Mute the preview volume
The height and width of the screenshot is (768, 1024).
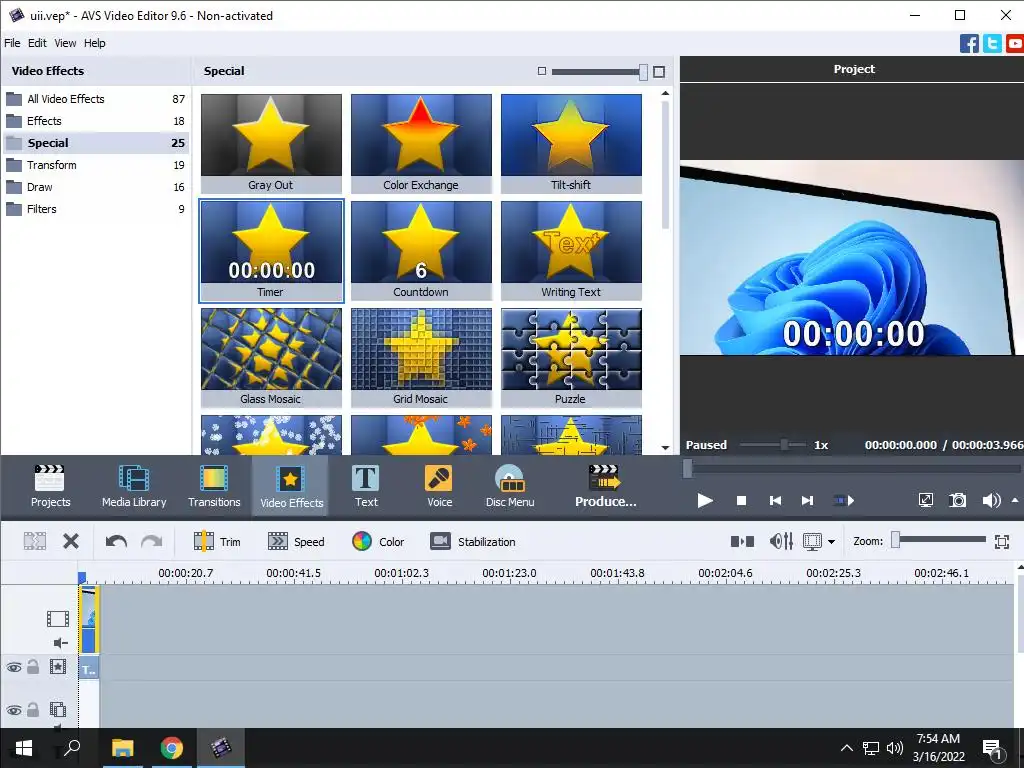tap(991, 501)
